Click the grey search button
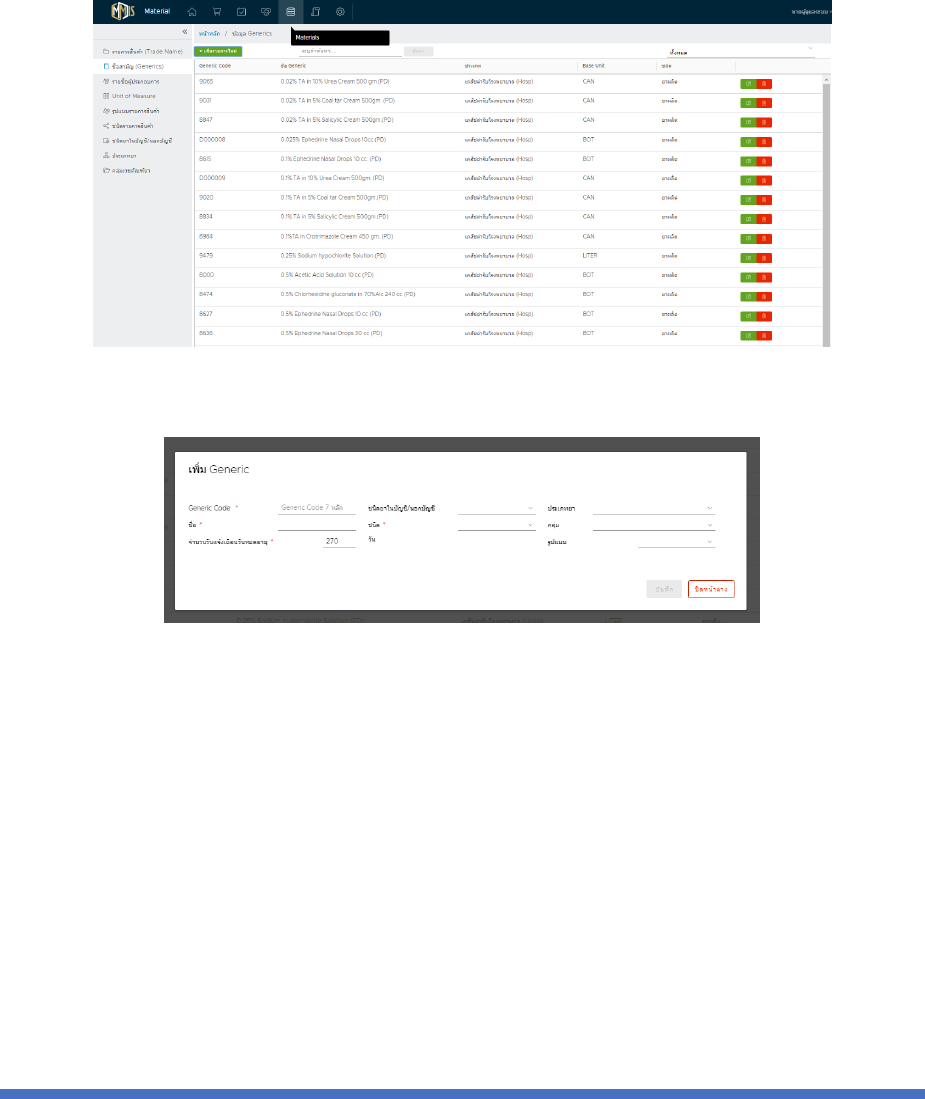The image size is (925, 1099). pyautogui.click(x=418, y=51)
